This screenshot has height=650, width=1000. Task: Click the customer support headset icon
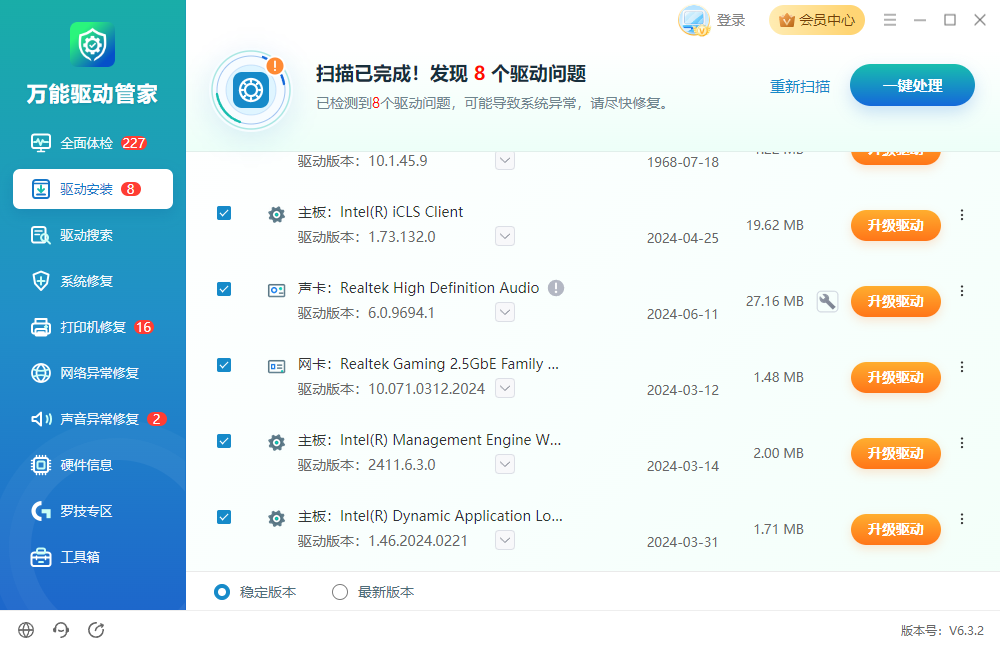pos(61,630)
